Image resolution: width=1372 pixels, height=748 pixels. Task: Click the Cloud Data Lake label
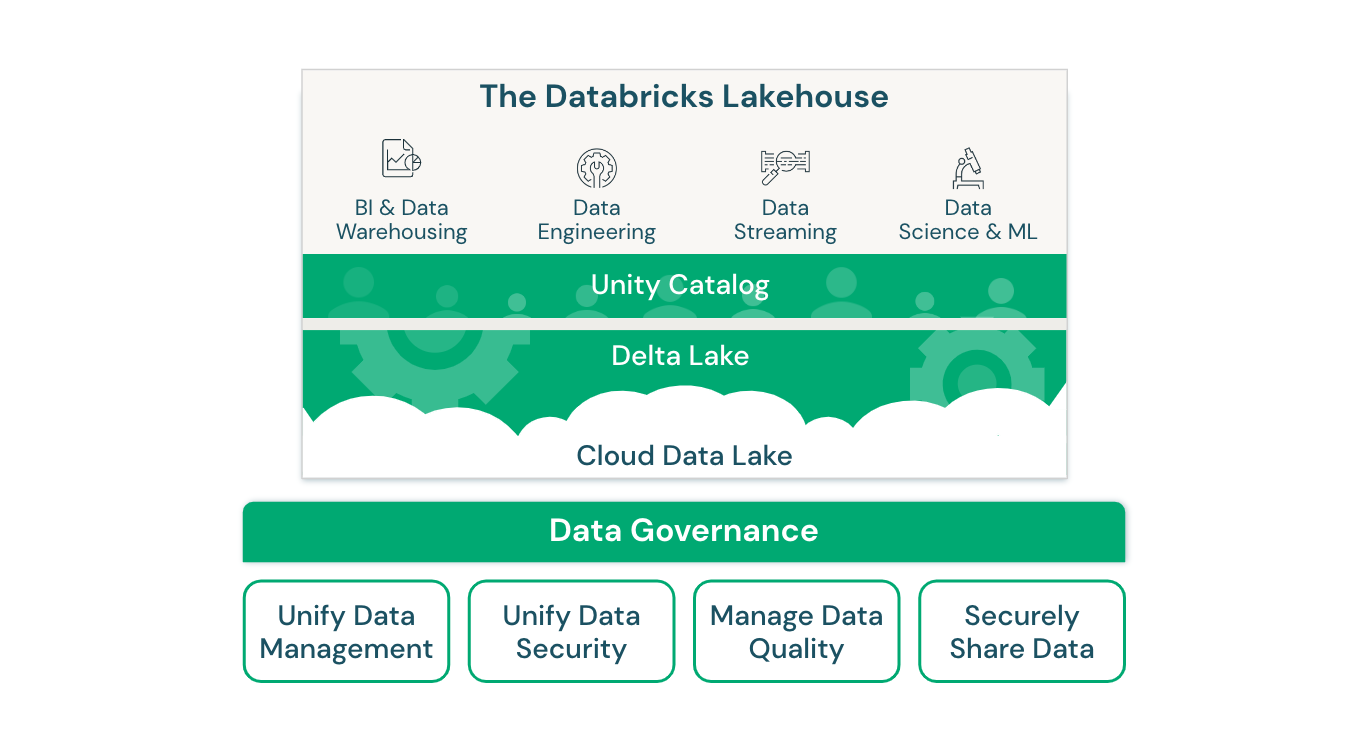coord(683,456)
